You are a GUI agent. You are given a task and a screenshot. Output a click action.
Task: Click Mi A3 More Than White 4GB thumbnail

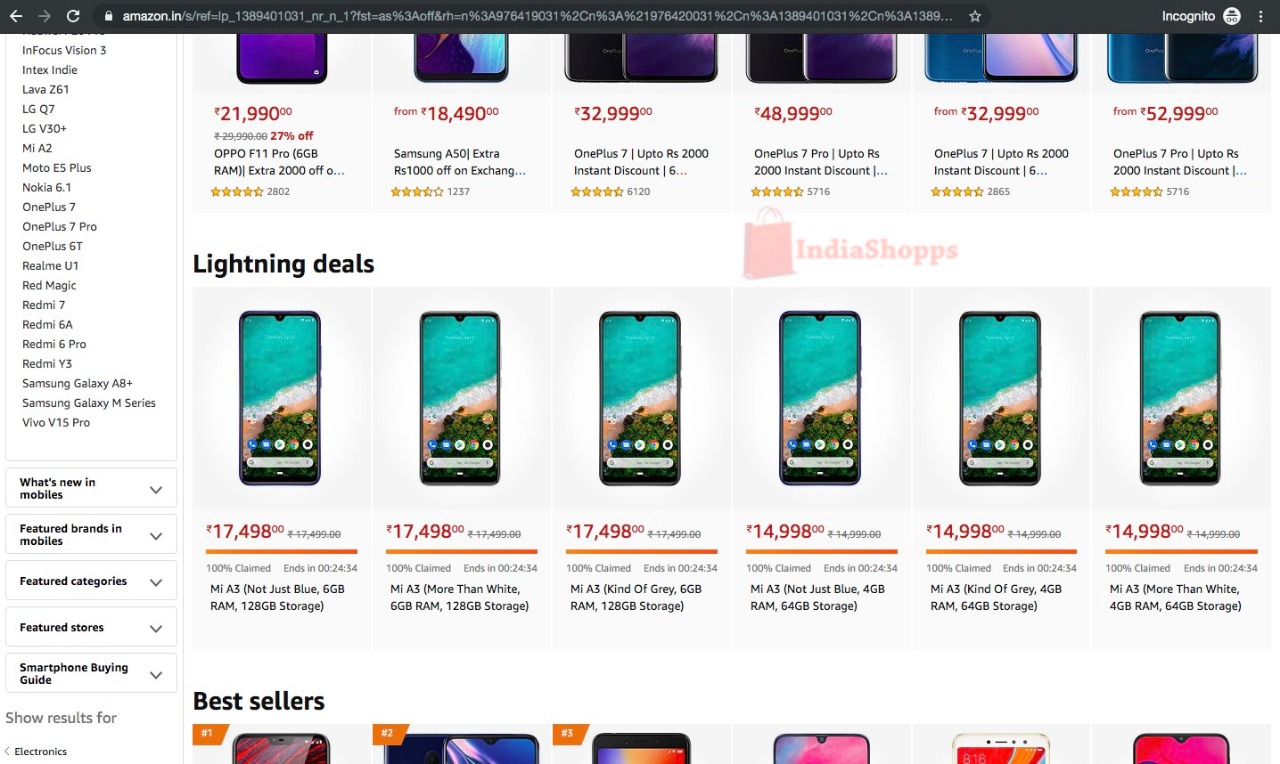coord(1180,398)
